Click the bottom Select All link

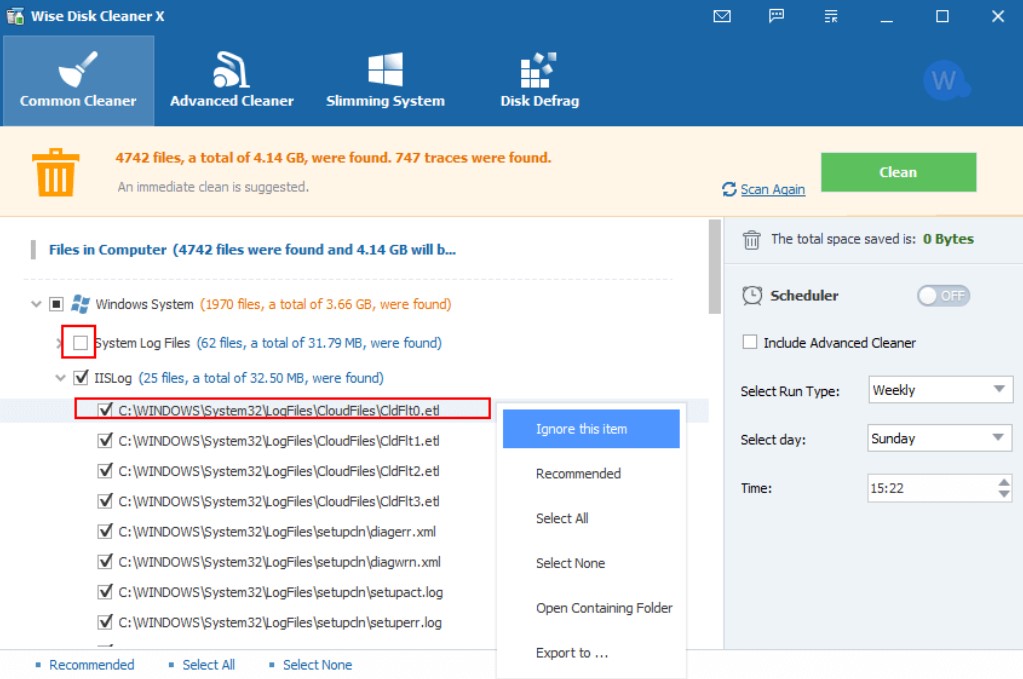208,665
